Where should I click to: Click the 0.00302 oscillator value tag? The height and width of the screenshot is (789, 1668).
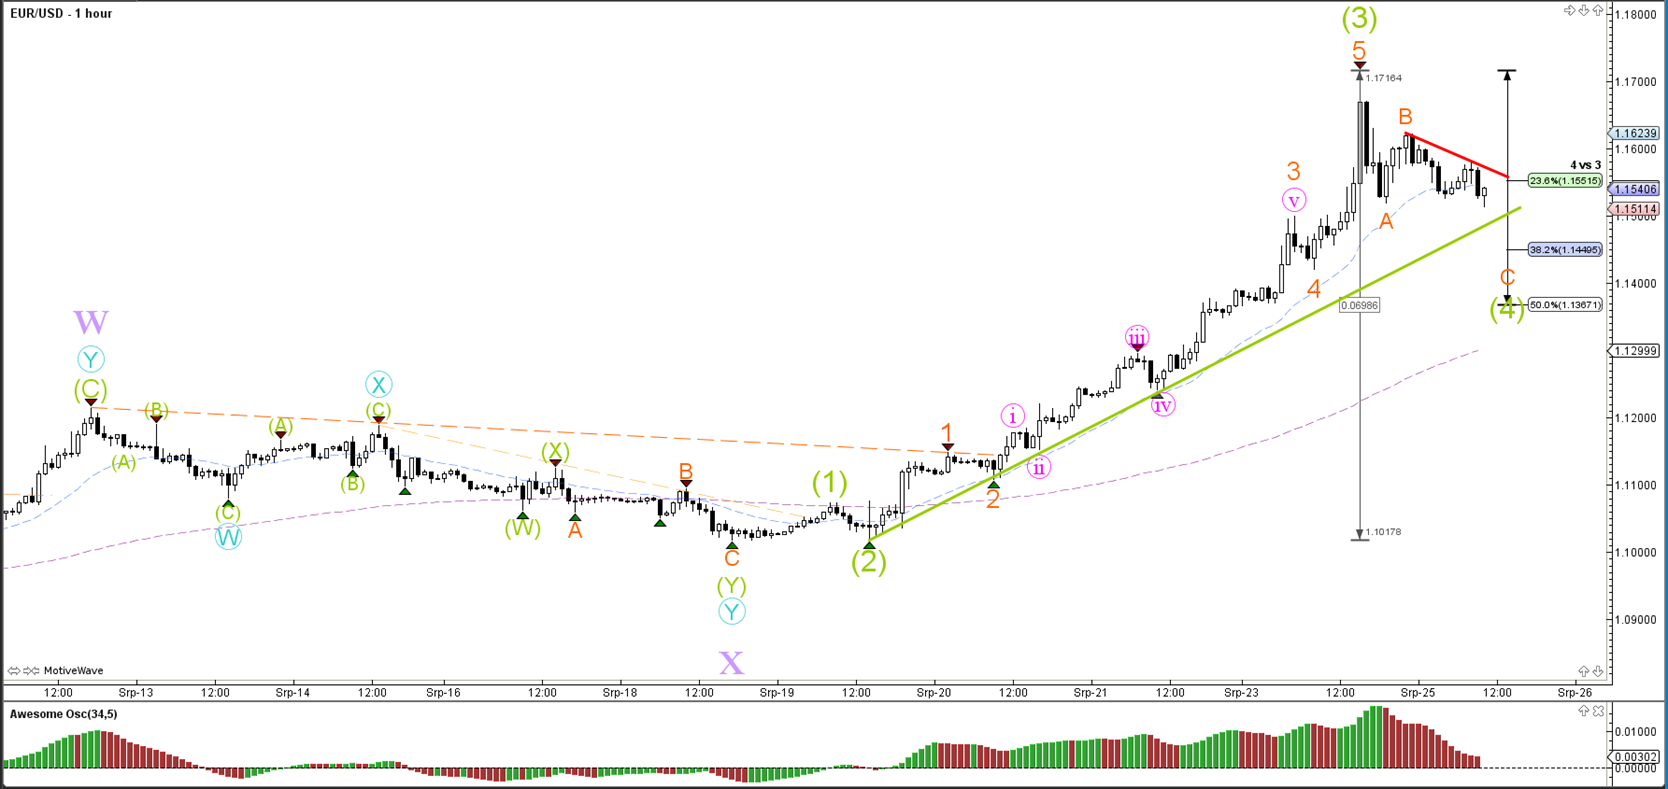point(1635,757)
